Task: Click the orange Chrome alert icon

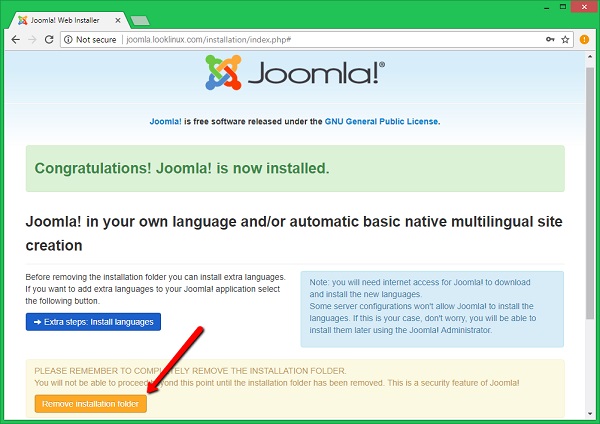Action: [x=584, y=39]
